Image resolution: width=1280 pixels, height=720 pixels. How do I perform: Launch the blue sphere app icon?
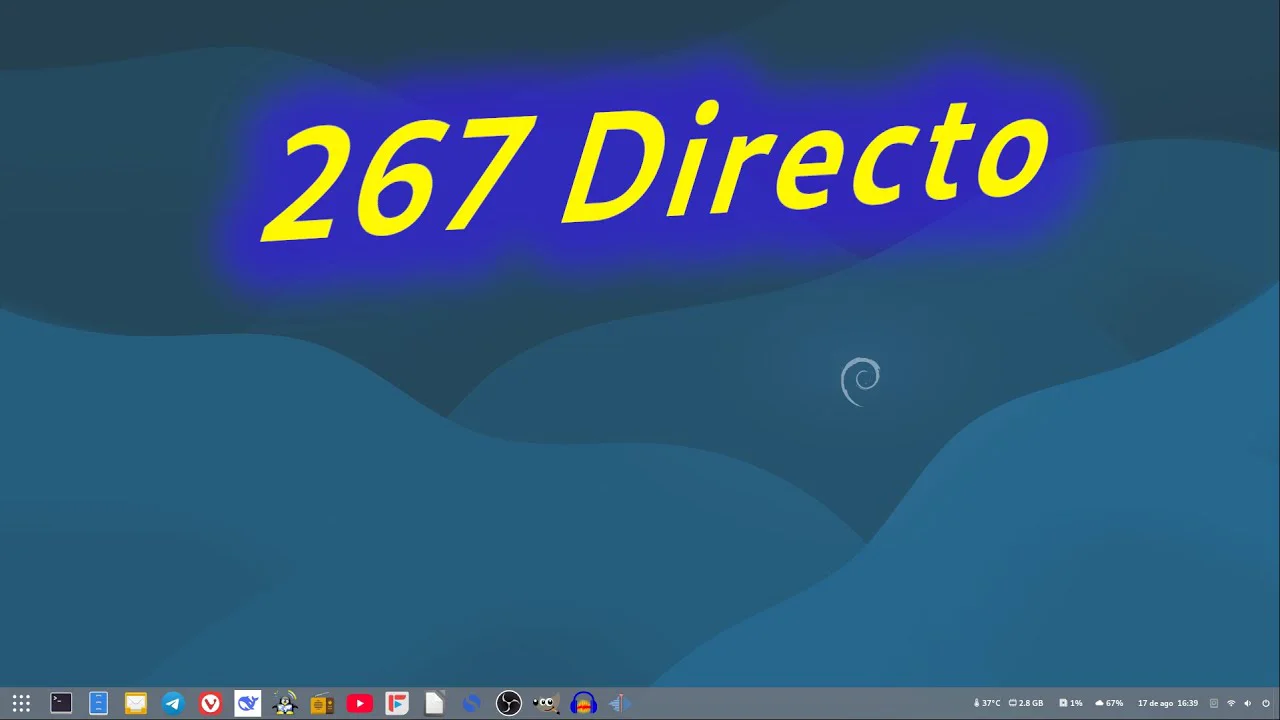point(471,704)
